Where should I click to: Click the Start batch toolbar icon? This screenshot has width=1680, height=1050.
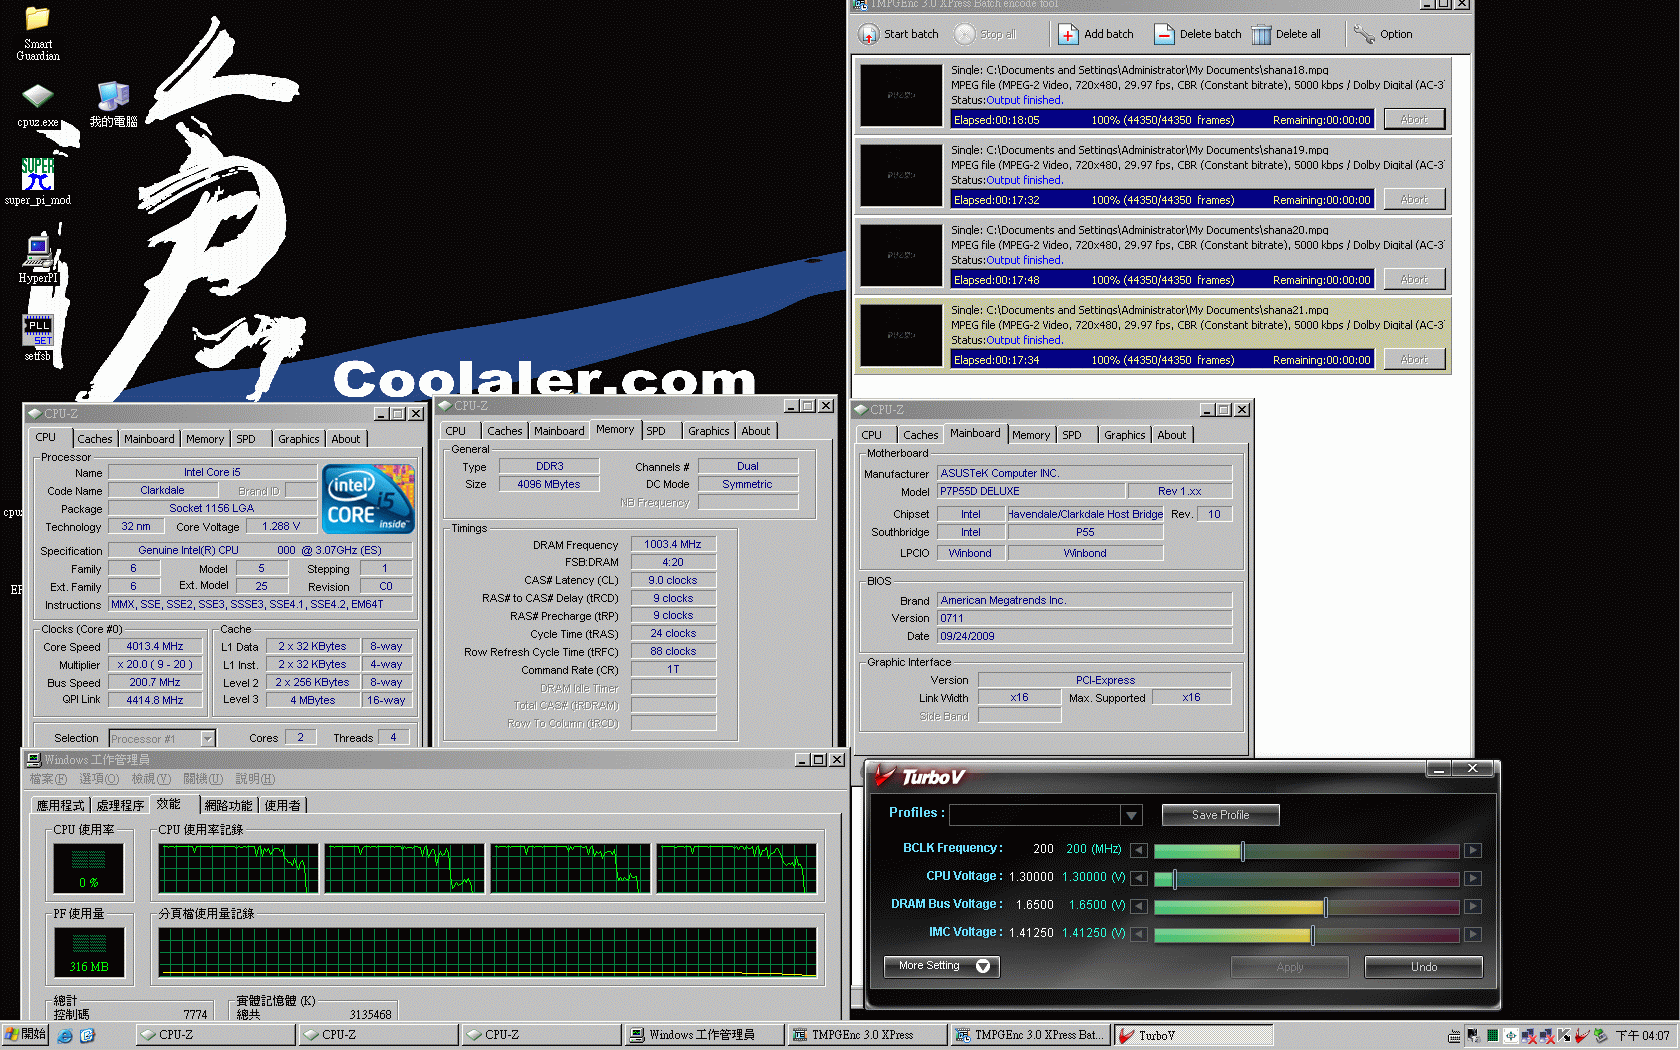[x=869, y=34]
